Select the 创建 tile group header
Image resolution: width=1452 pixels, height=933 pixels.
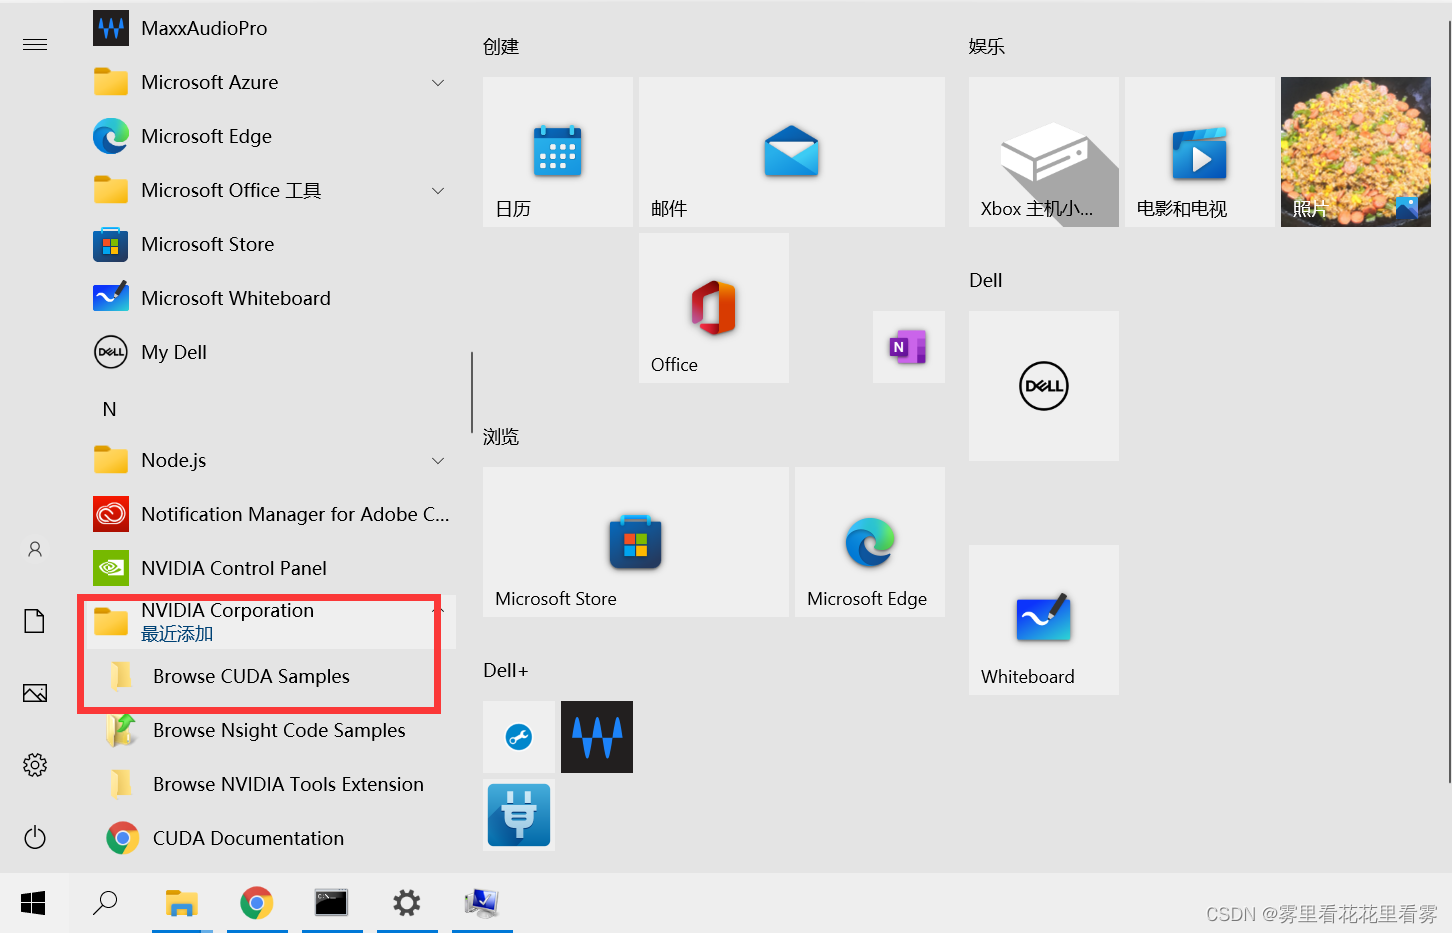point(501,46)
